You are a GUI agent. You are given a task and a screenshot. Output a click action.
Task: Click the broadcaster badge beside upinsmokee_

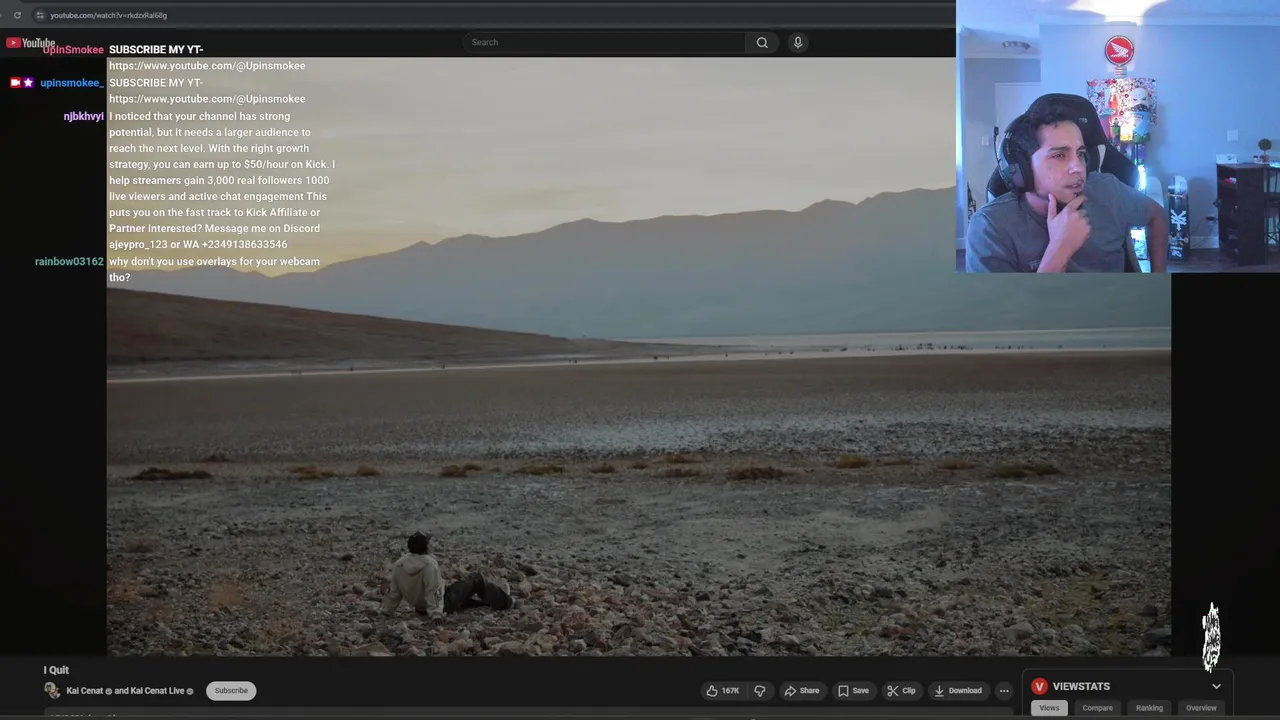15,83
